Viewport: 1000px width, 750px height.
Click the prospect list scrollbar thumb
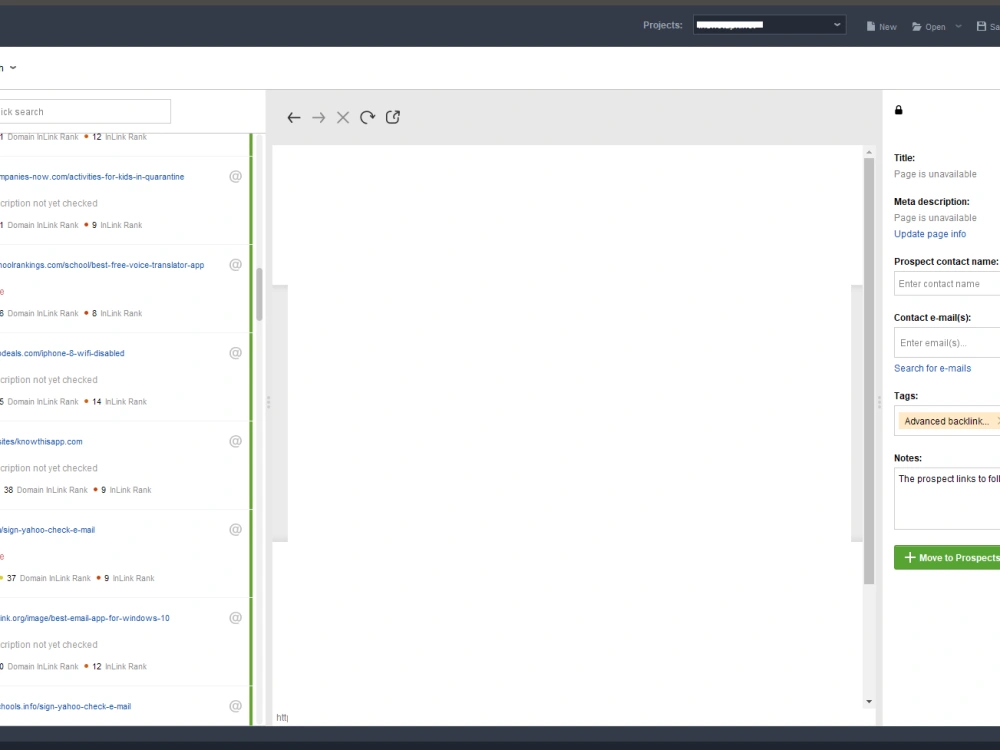(260, 294)
